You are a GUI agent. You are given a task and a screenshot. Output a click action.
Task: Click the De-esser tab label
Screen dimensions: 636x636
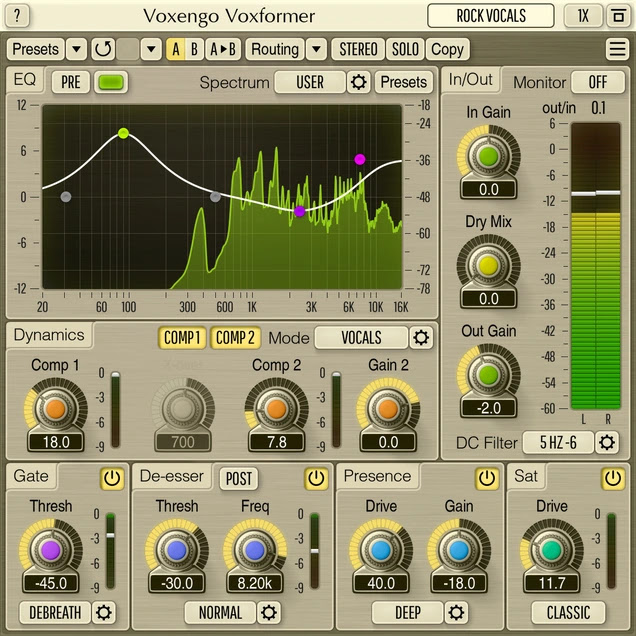point(172,476)
